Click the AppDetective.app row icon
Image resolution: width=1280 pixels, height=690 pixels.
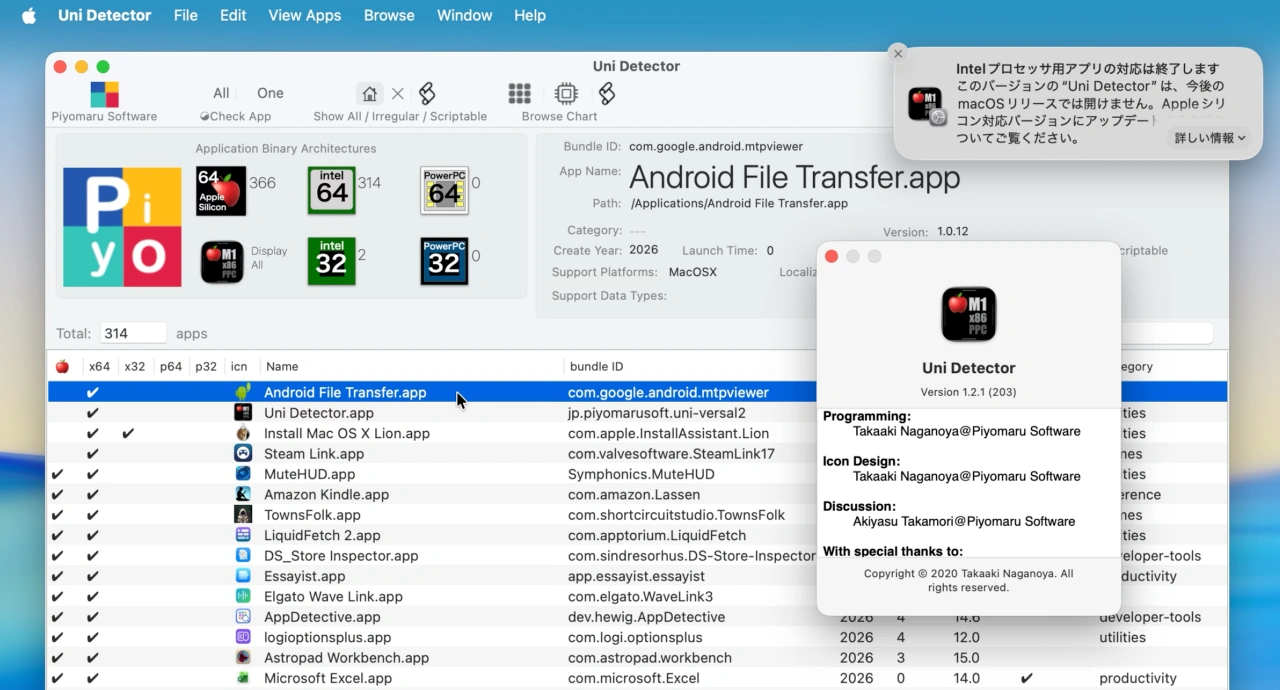(x=243, y=617)
